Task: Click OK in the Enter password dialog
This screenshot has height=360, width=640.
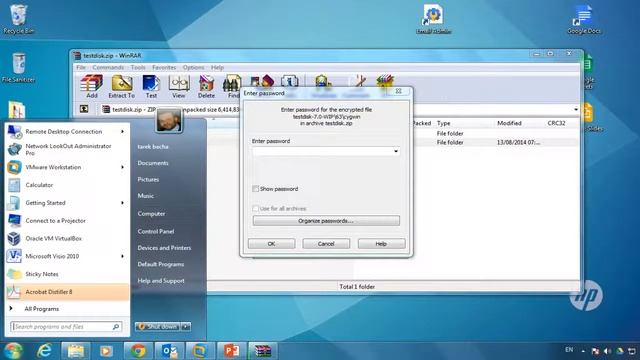Action: tap(271, 244)
